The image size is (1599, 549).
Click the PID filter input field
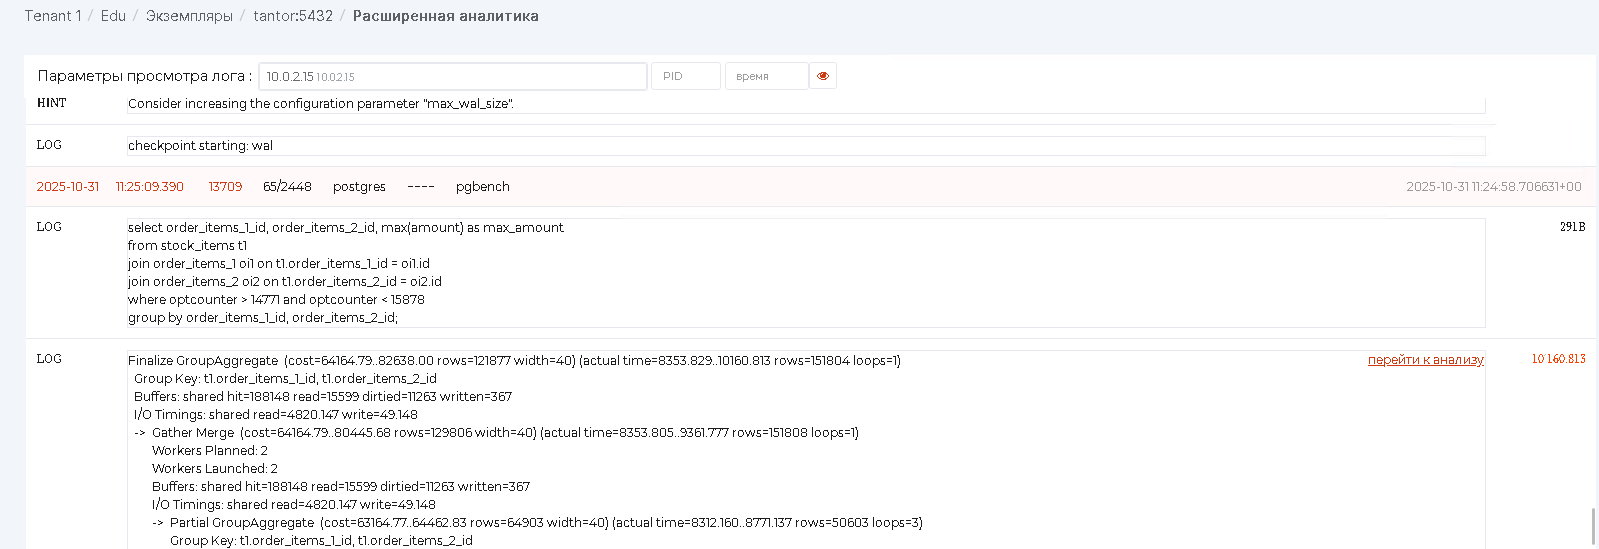tap(685, 76)
